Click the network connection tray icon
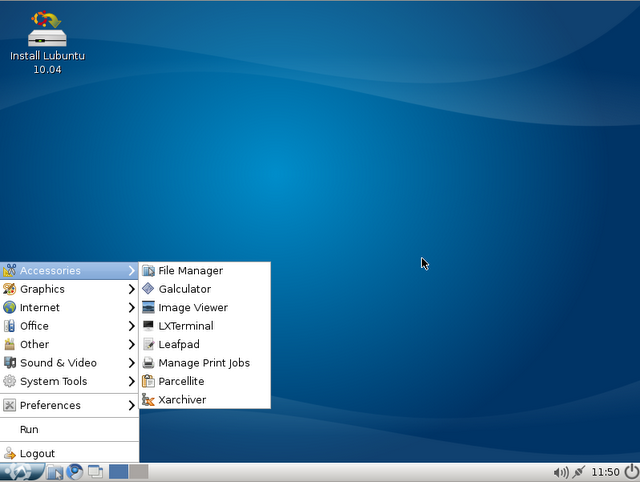Image resolution: width=640 pixels, height=482 pixels. point(578,473)
